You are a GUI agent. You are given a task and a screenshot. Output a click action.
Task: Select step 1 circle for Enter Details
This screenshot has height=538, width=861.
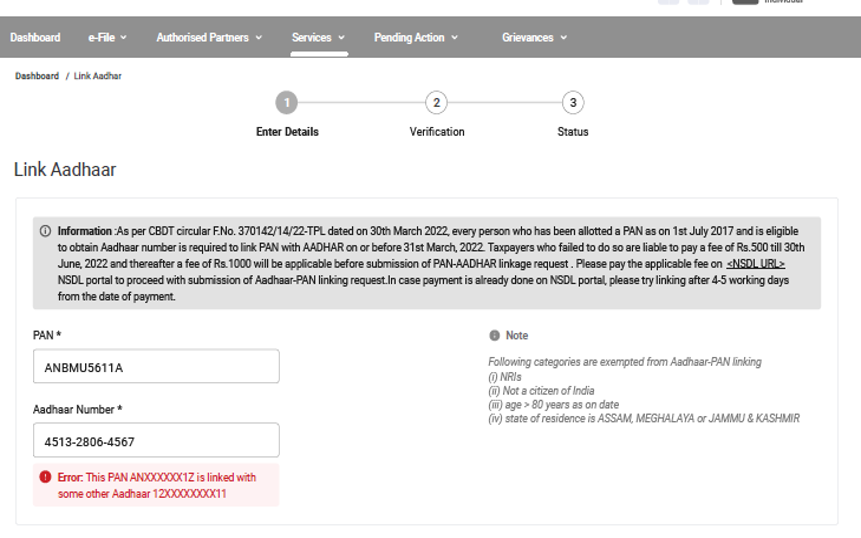[x=287, y=102]
